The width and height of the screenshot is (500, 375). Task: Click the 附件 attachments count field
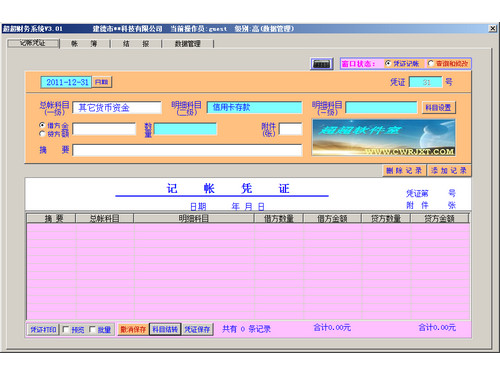click(291, 129)
